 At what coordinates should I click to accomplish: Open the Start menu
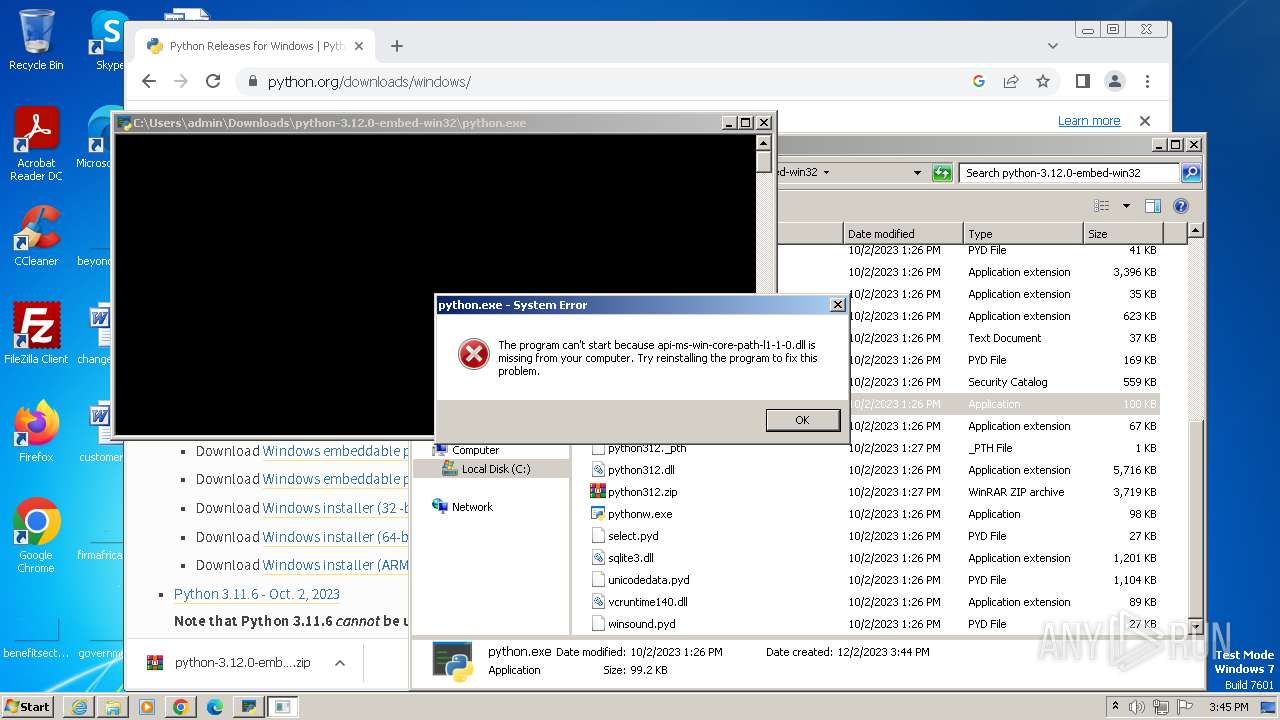(x=28, y=707)
